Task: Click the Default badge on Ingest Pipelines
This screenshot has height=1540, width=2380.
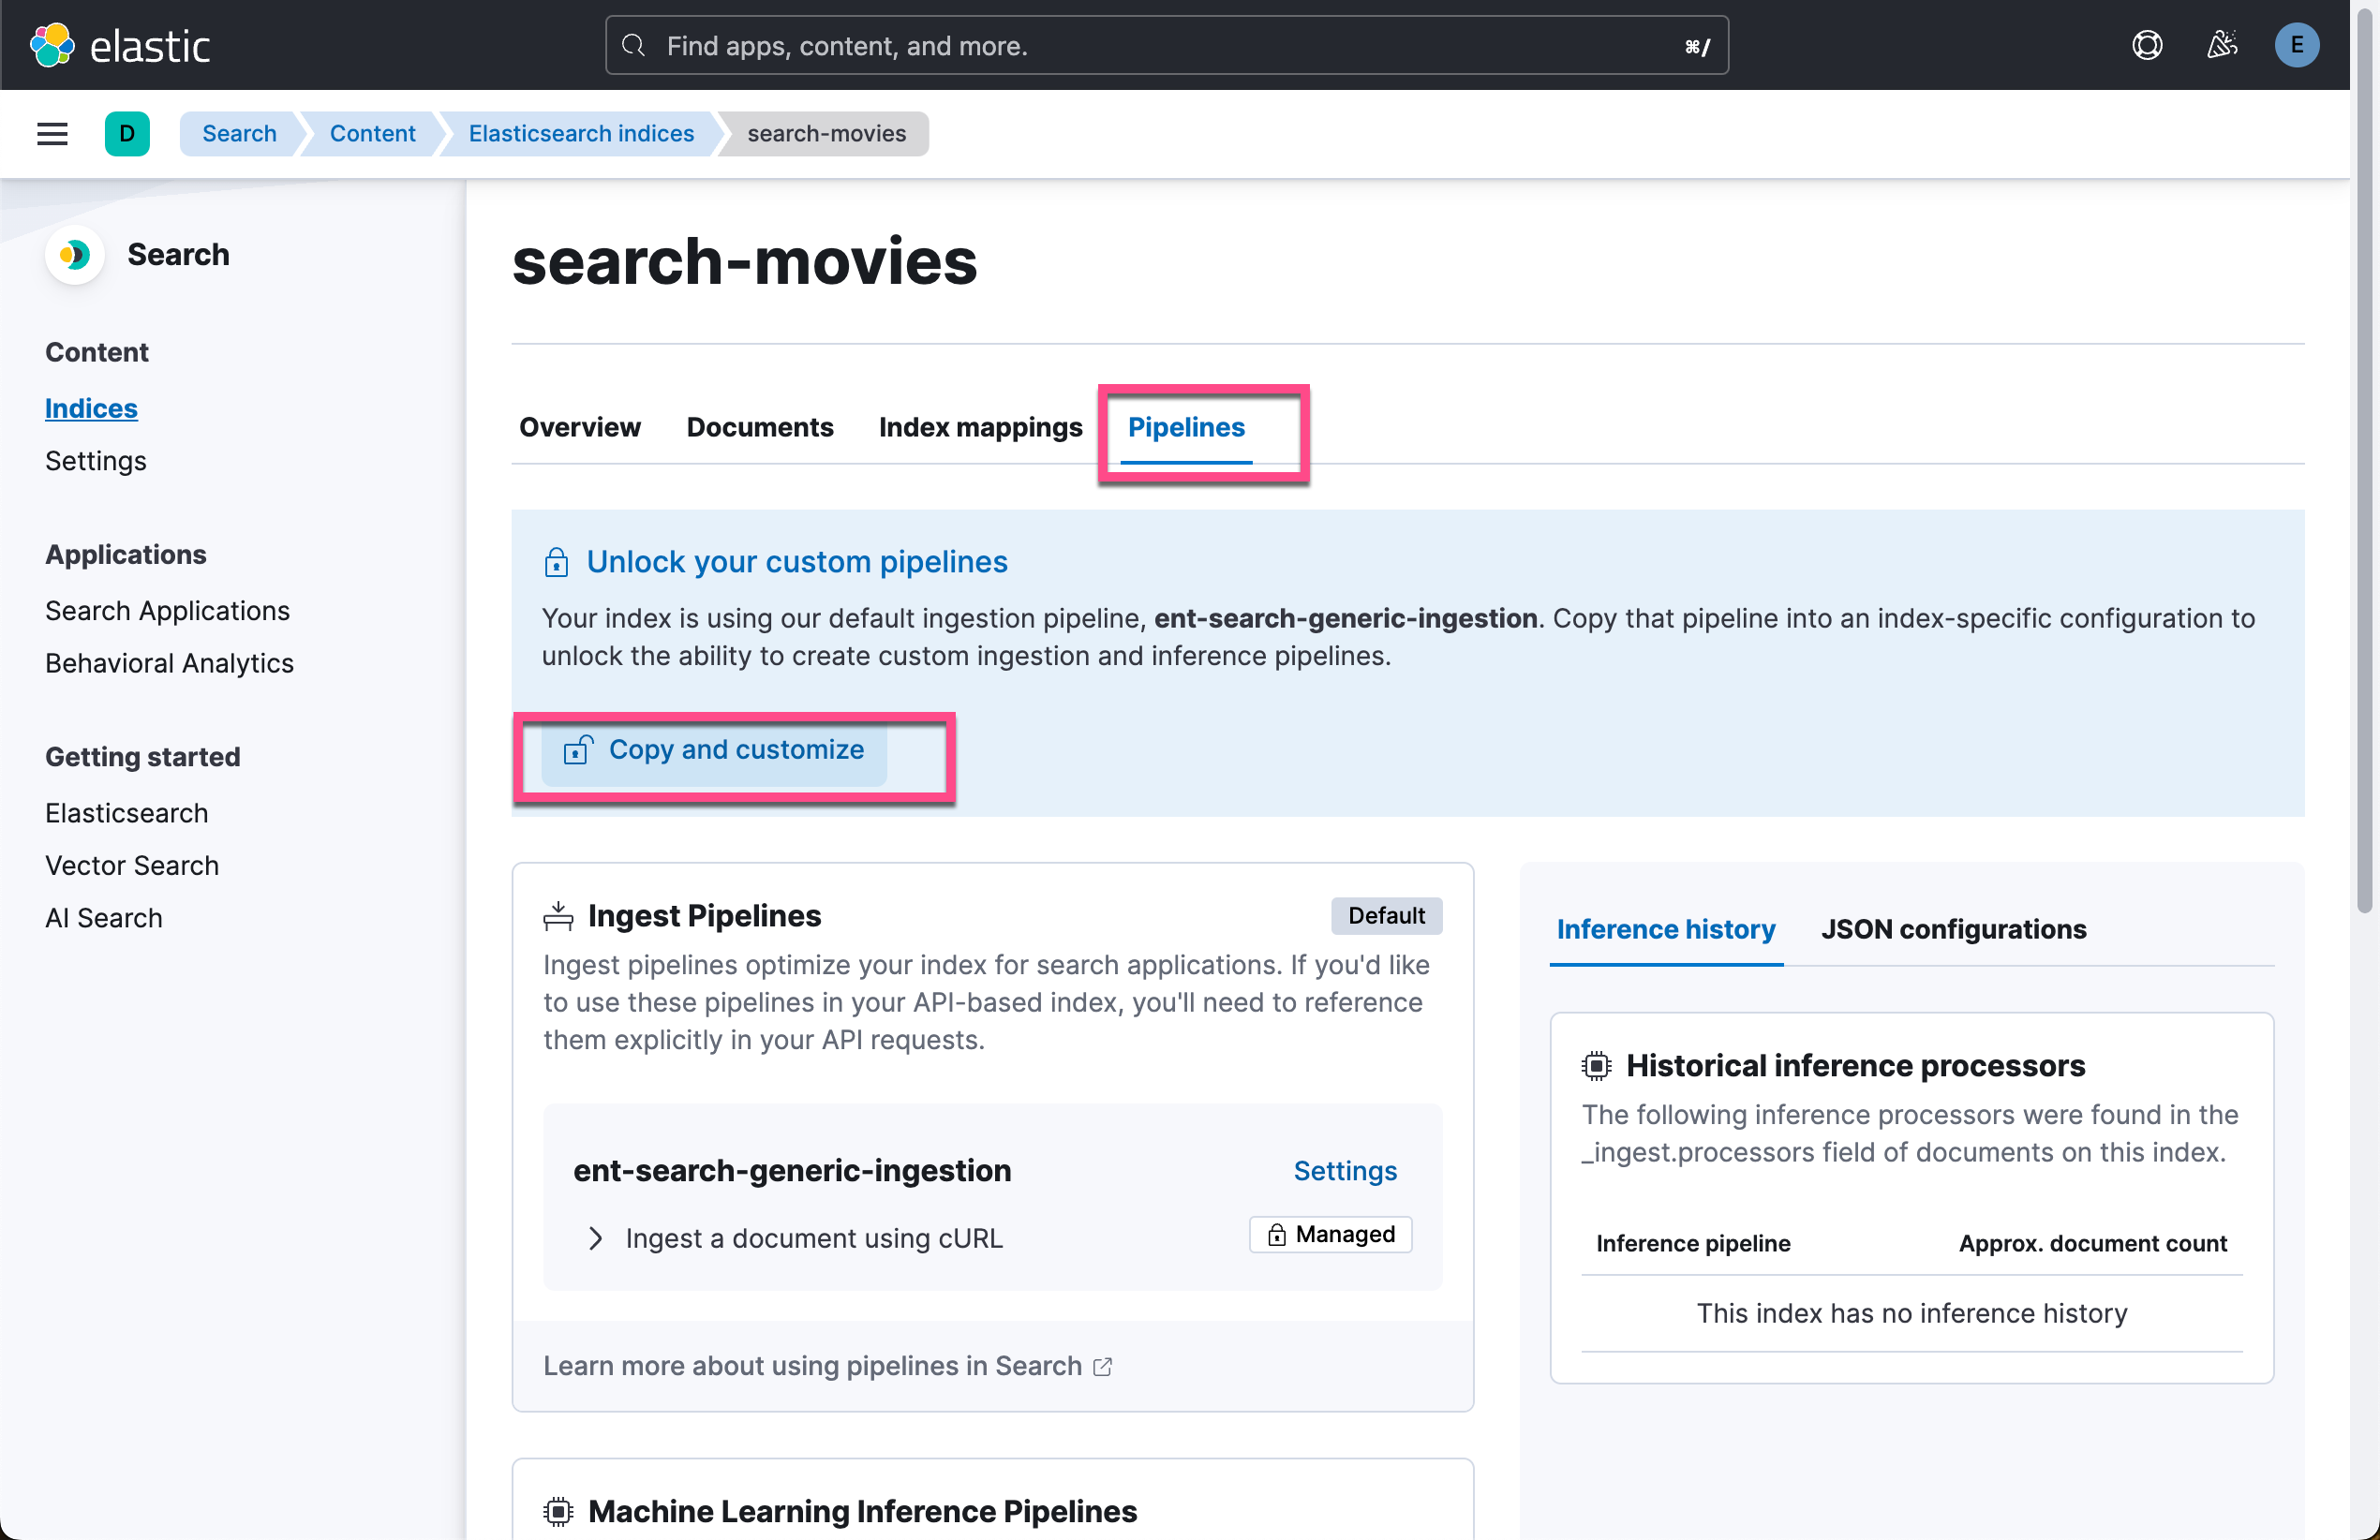Action: [1386, 915]
